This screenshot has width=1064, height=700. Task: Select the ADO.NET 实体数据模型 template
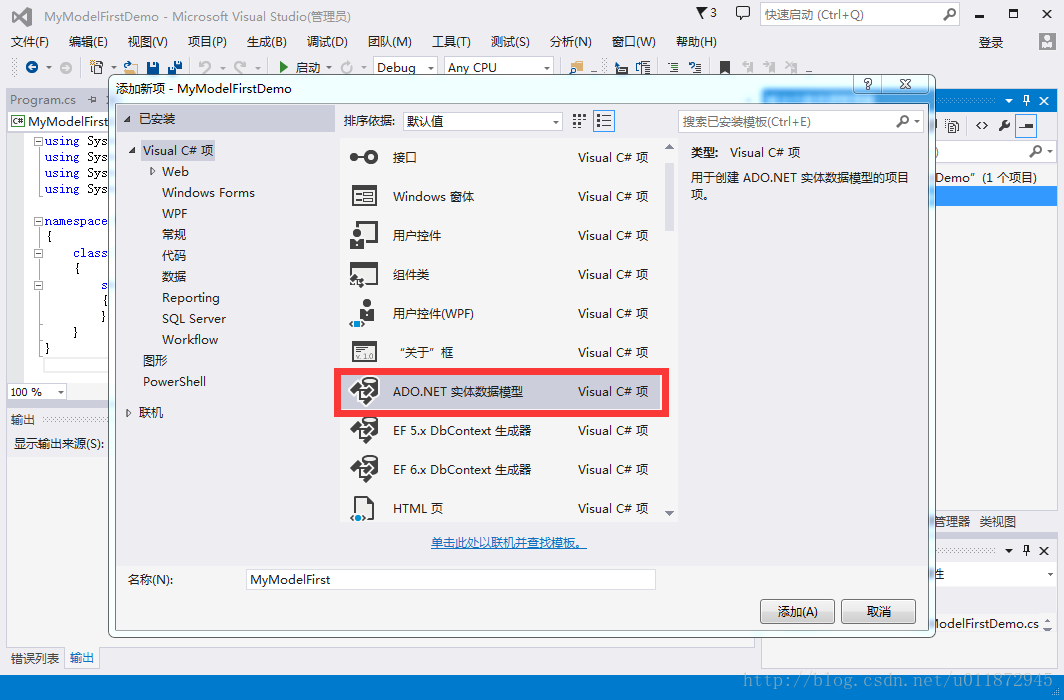click(x=501, y=391)
